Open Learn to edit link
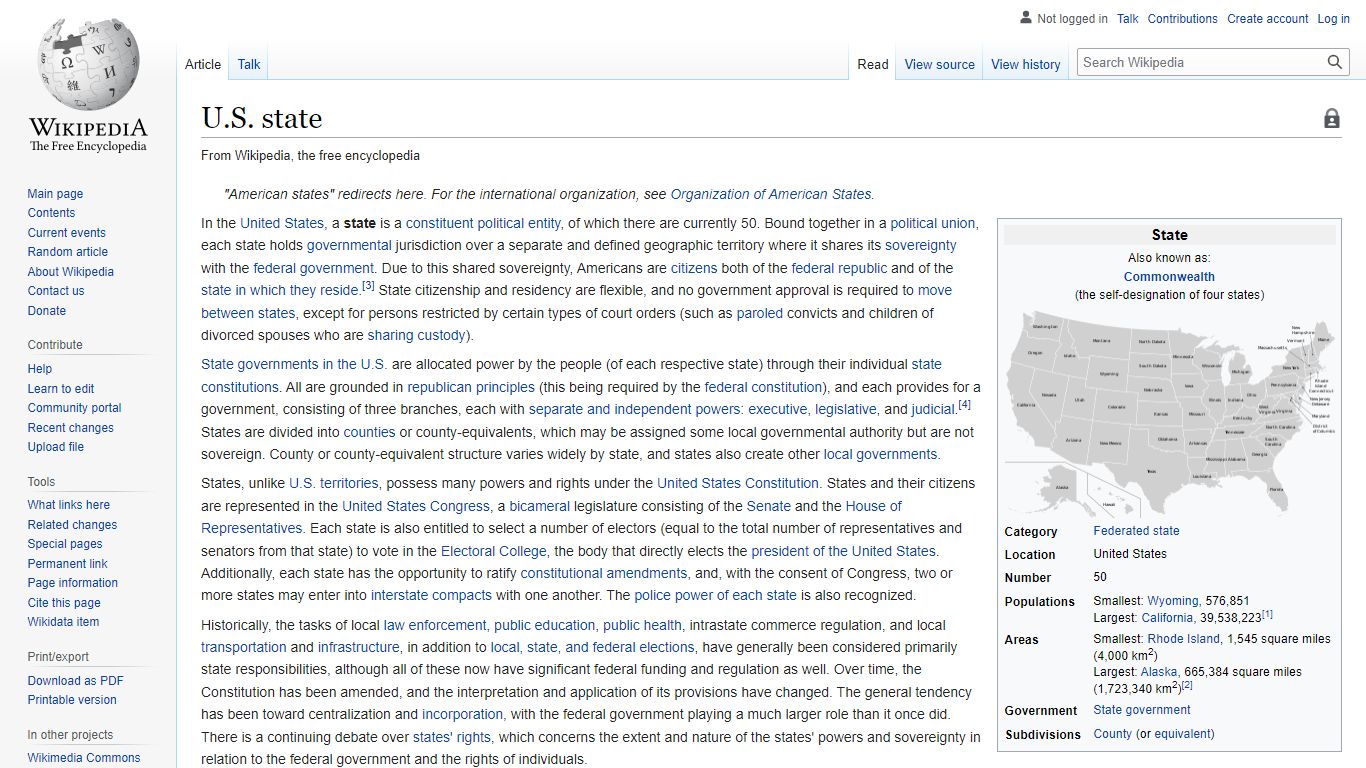 (61, 389)
